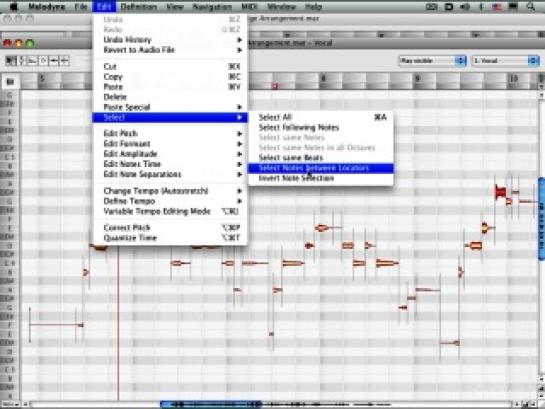545x409 pixels.
Task: Select the note separation tool icon
Action: click(64, 60)
